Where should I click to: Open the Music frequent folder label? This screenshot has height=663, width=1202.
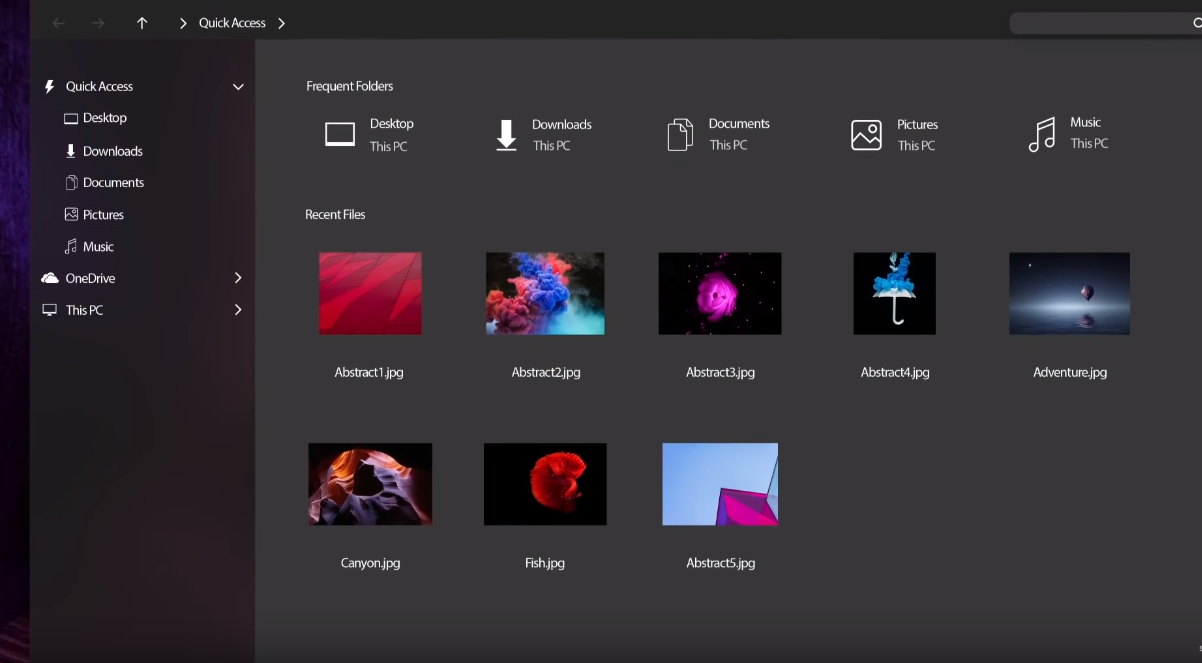click(x=1085, y=123)
